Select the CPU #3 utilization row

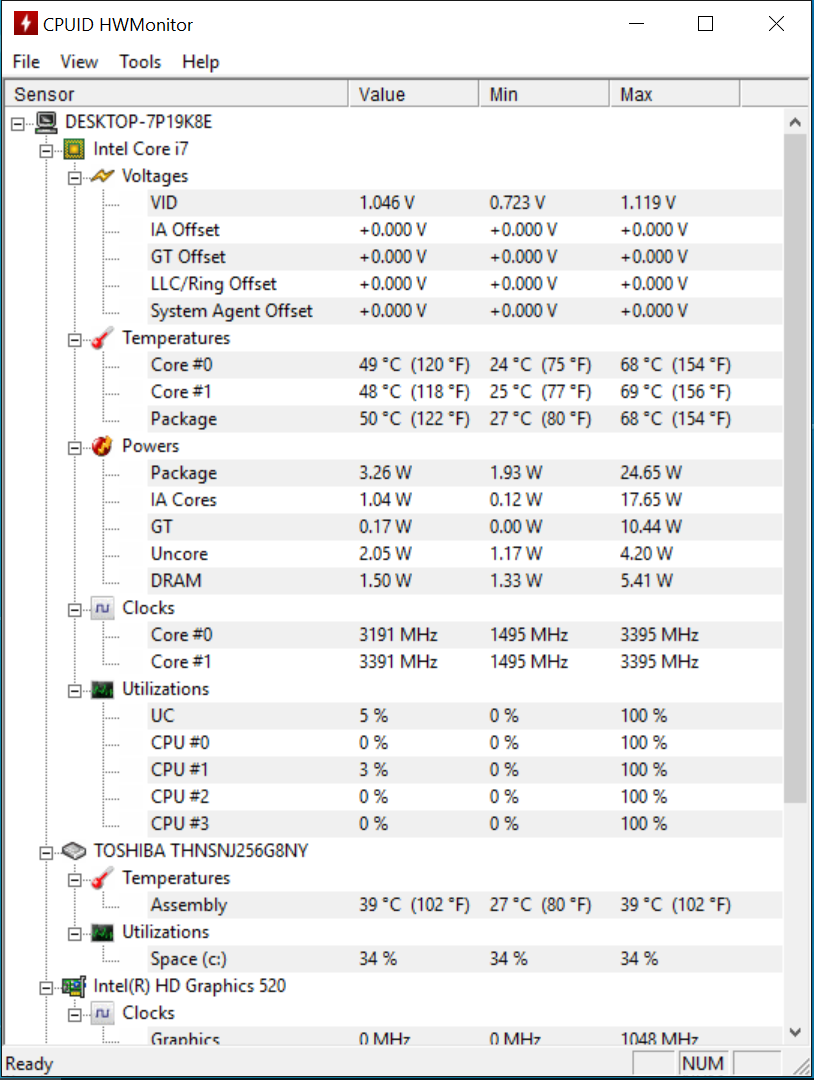[466, 824]
